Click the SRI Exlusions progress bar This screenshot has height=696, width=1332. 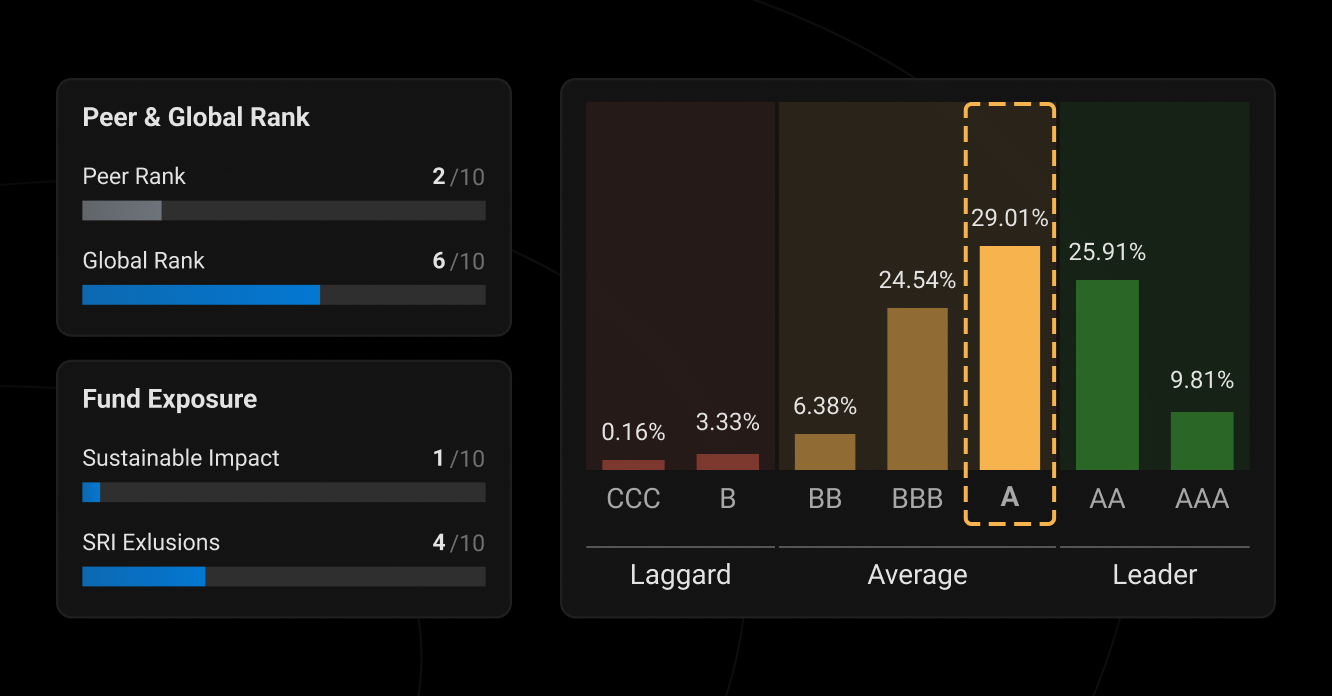pyautogui.click(x=283, y=577)
